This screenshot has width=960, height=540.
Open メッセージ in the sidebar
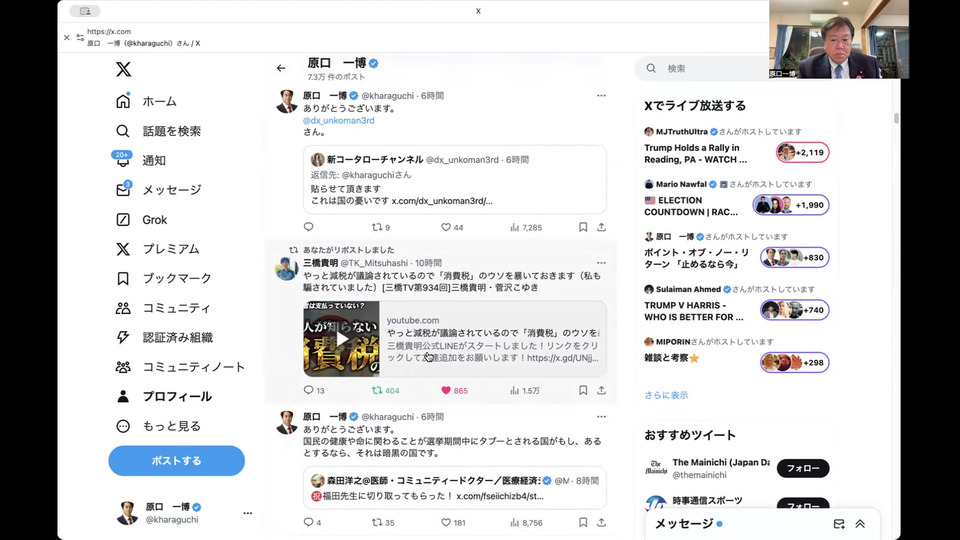tap(159, 190)
